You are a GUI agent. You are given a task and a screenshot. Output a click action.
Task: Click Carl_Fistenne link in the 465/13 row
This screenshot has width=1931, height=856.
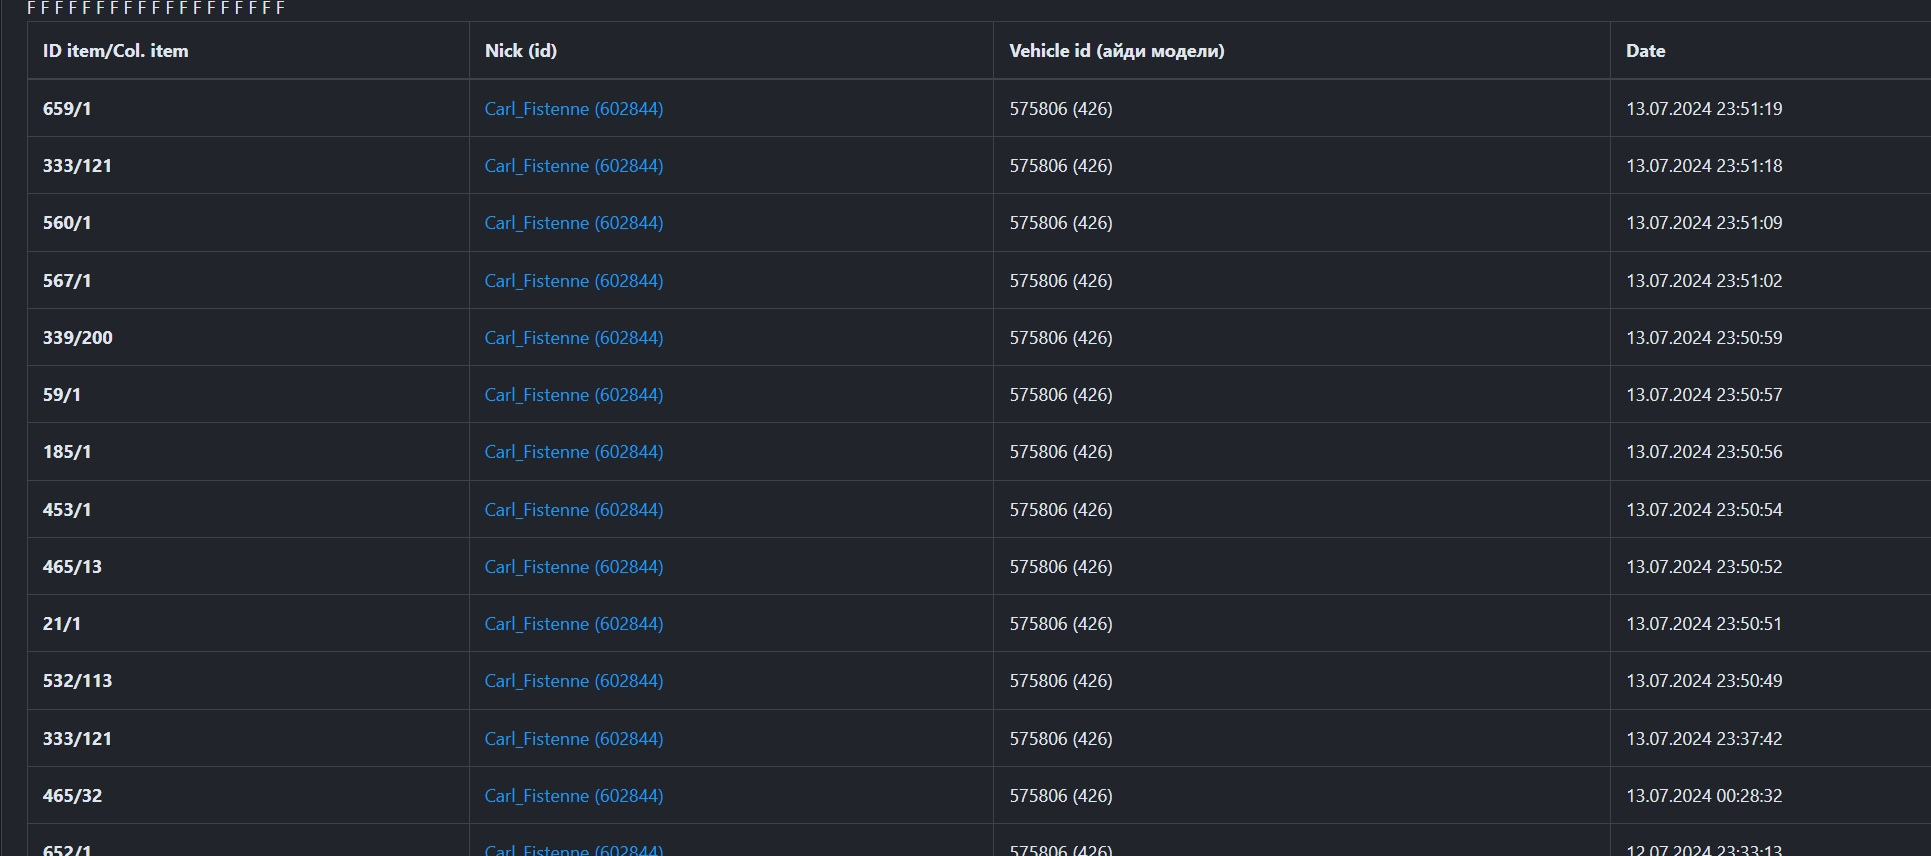[x=573, y=567]
